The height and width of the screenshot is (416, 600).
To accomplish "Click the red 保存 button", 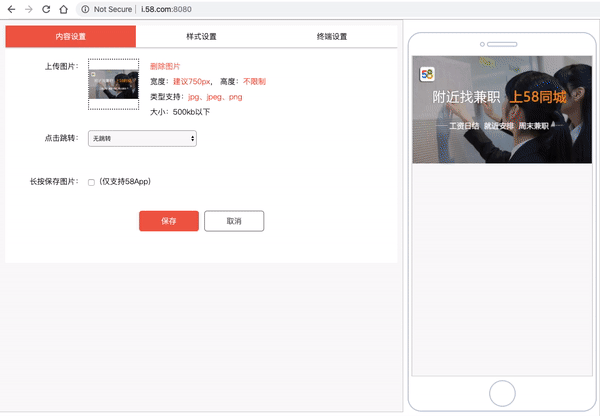I will pos(169,221).
